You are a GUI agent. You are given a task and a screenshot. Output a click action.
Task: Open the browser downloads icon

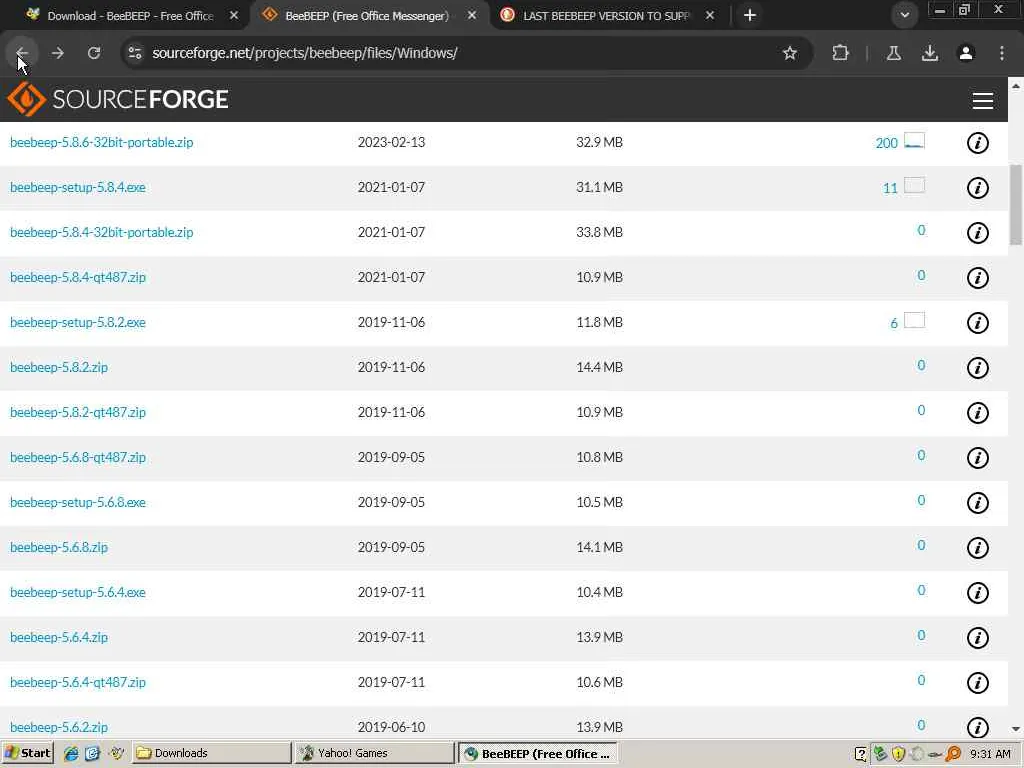pos(930,53)
